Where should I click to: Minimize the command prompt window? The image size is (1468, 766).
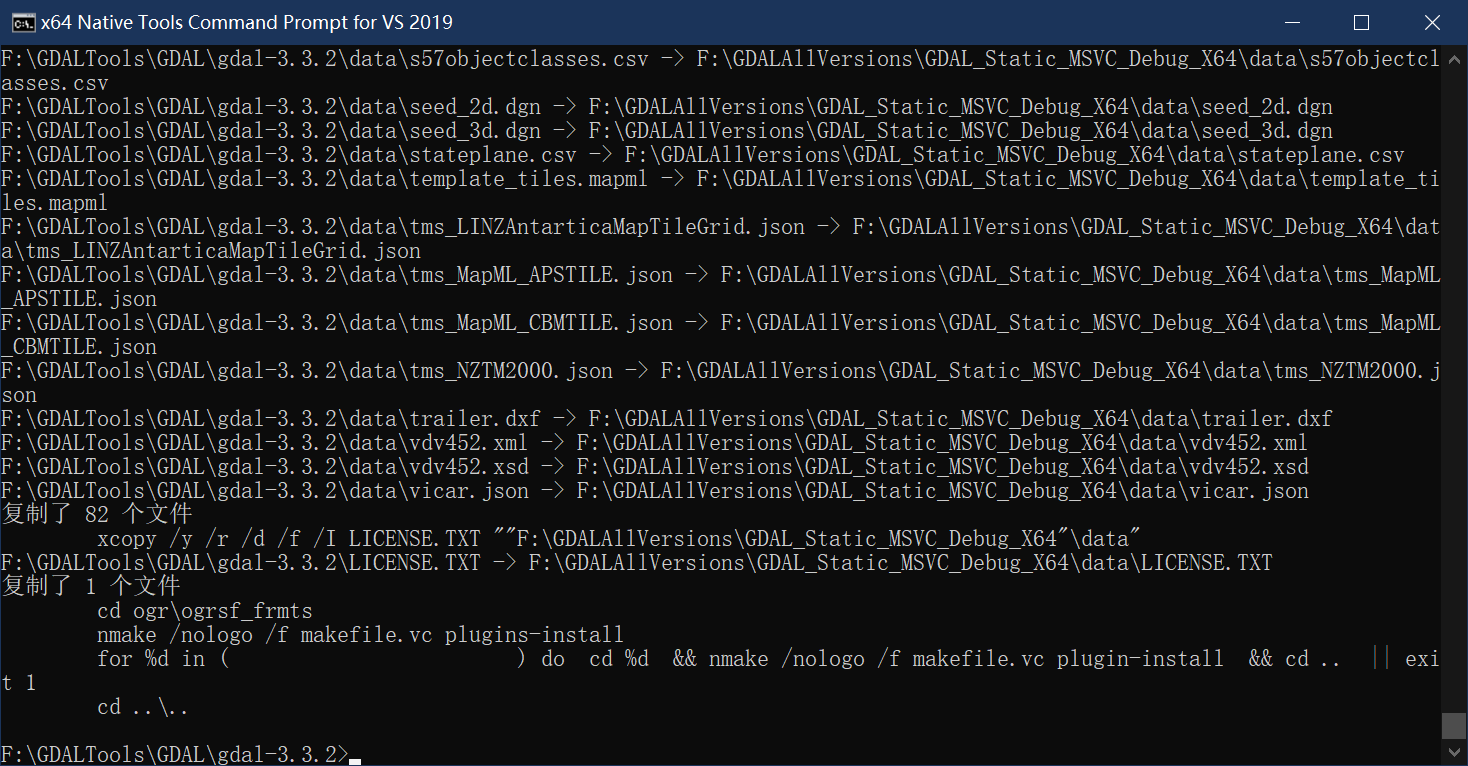(1294, 22)
